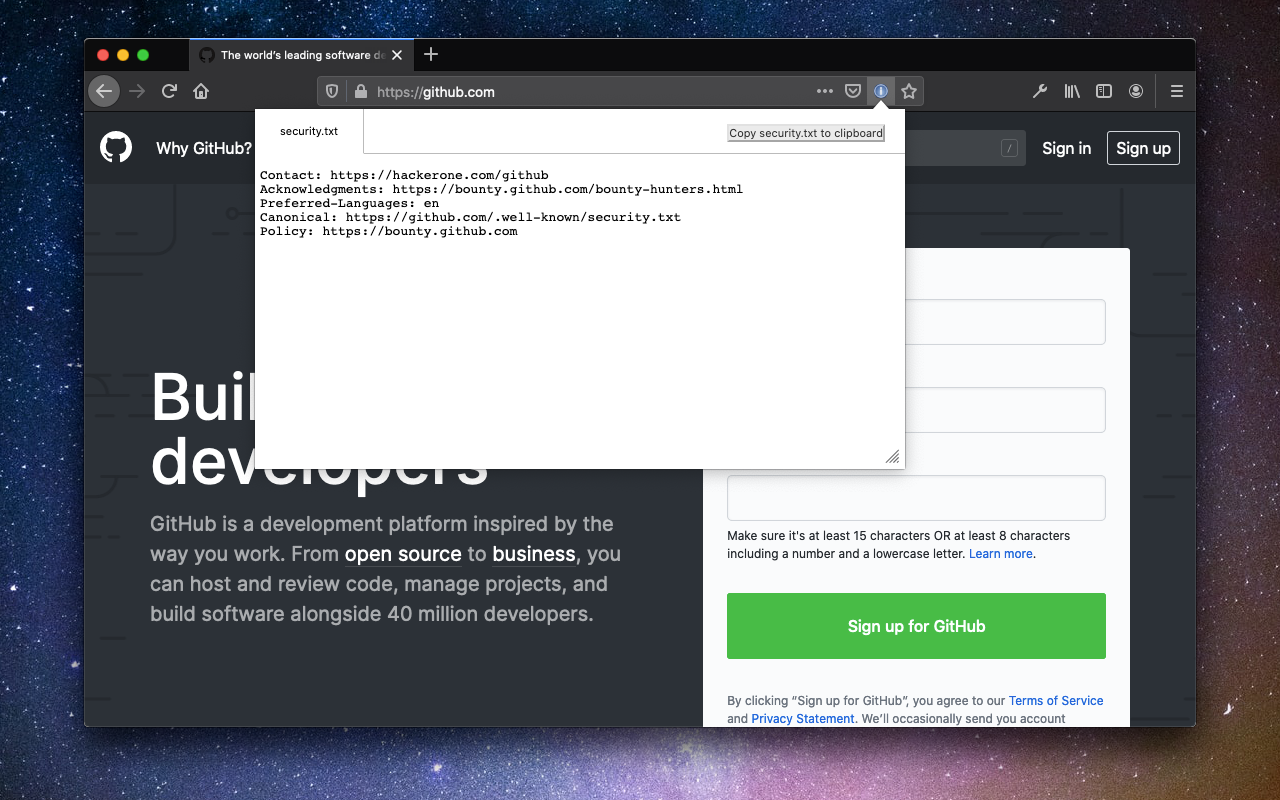Viewport: 1280px width, 800px height.
Task: Click the Sign up for GitHub button
Action: [916, 626]
